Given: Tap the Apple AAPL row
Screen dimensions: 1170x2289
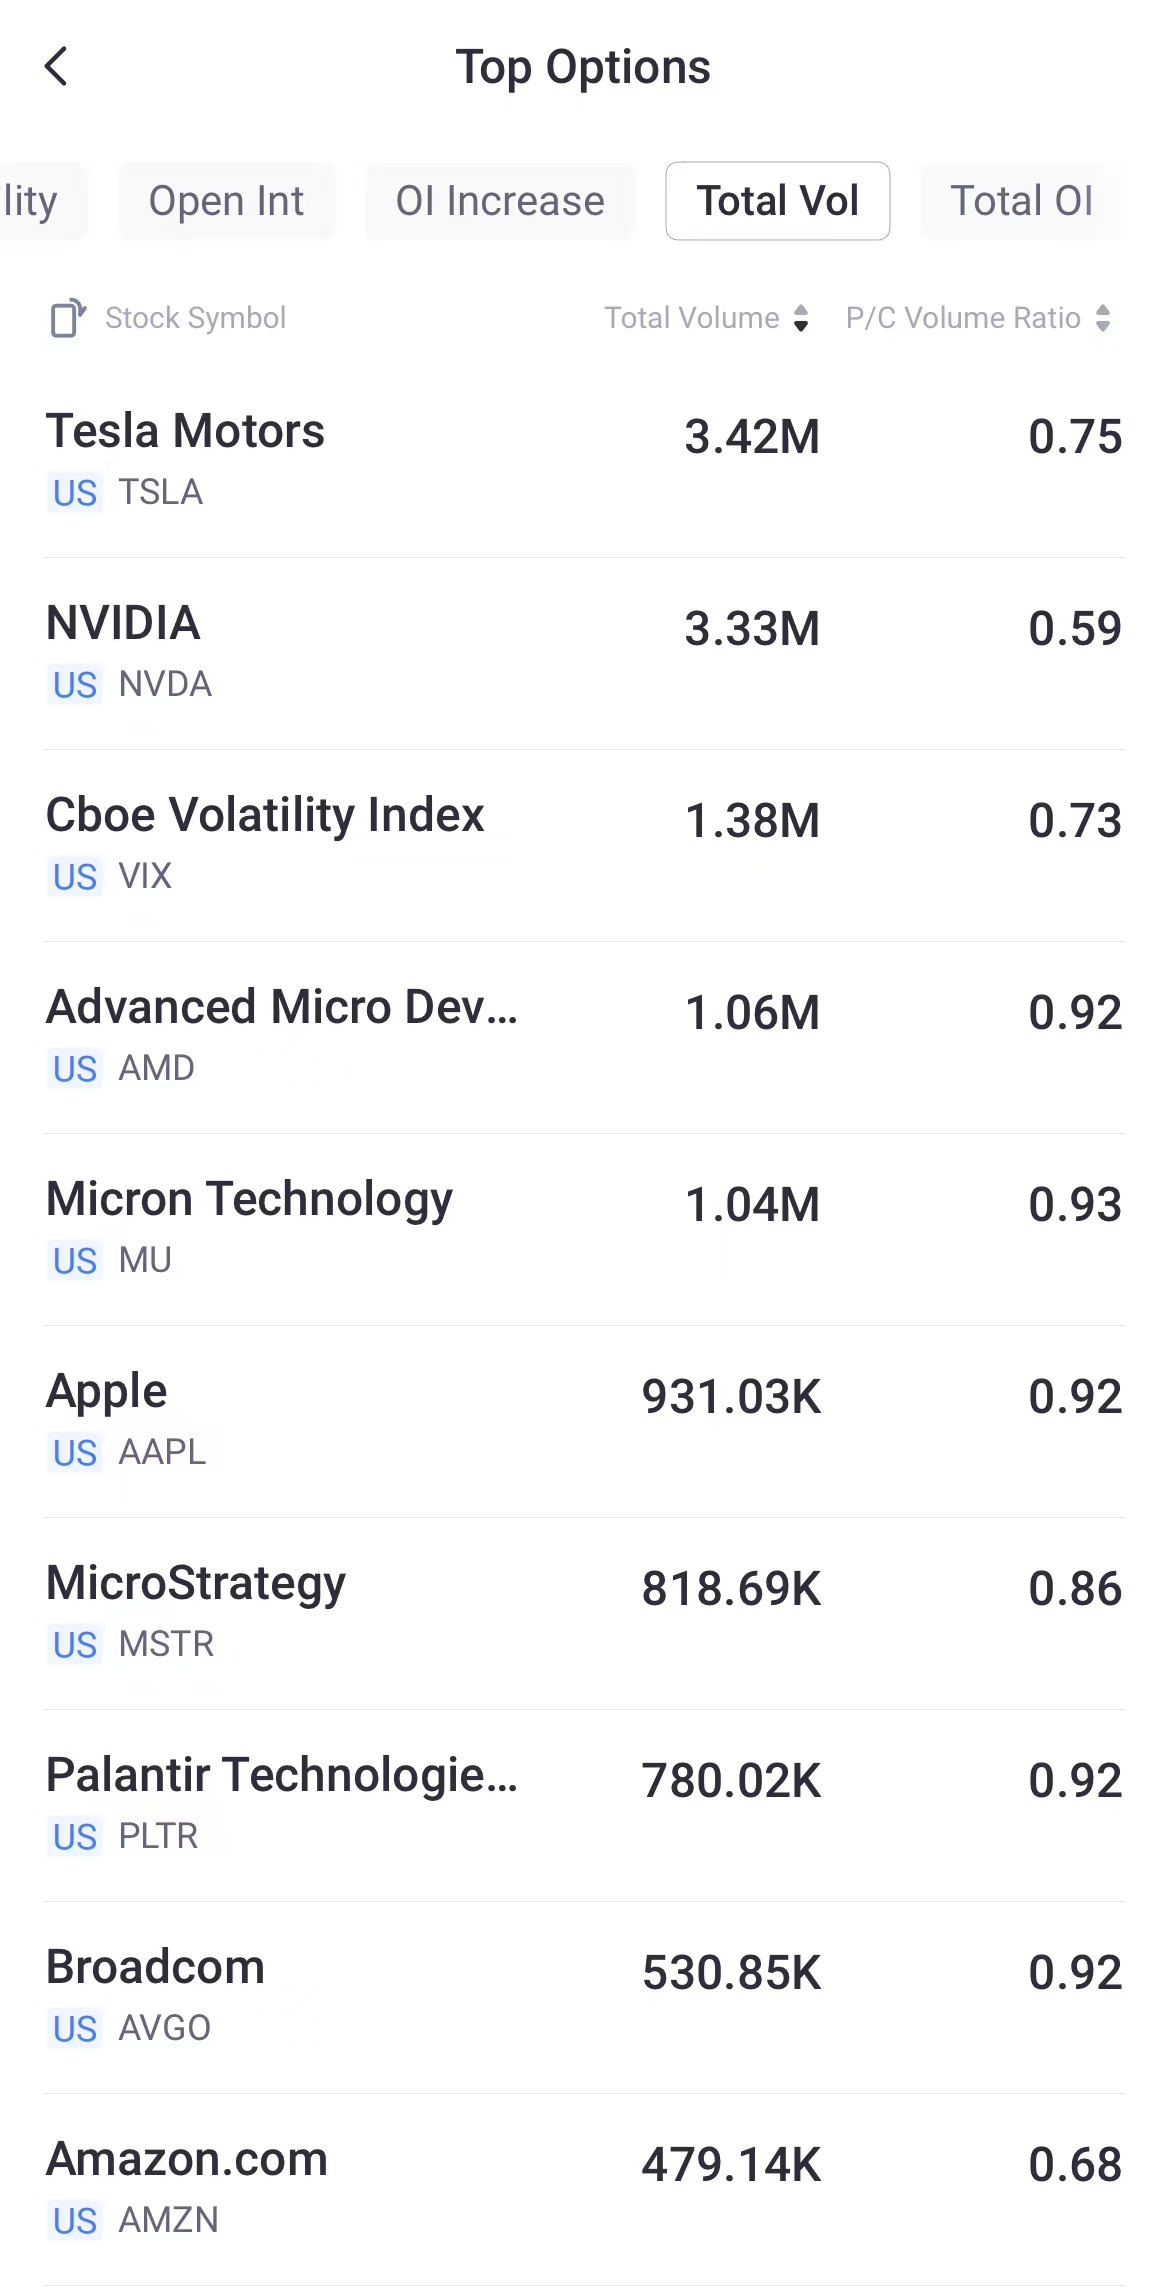Looking at the screenshot, I should (585, 1420).
